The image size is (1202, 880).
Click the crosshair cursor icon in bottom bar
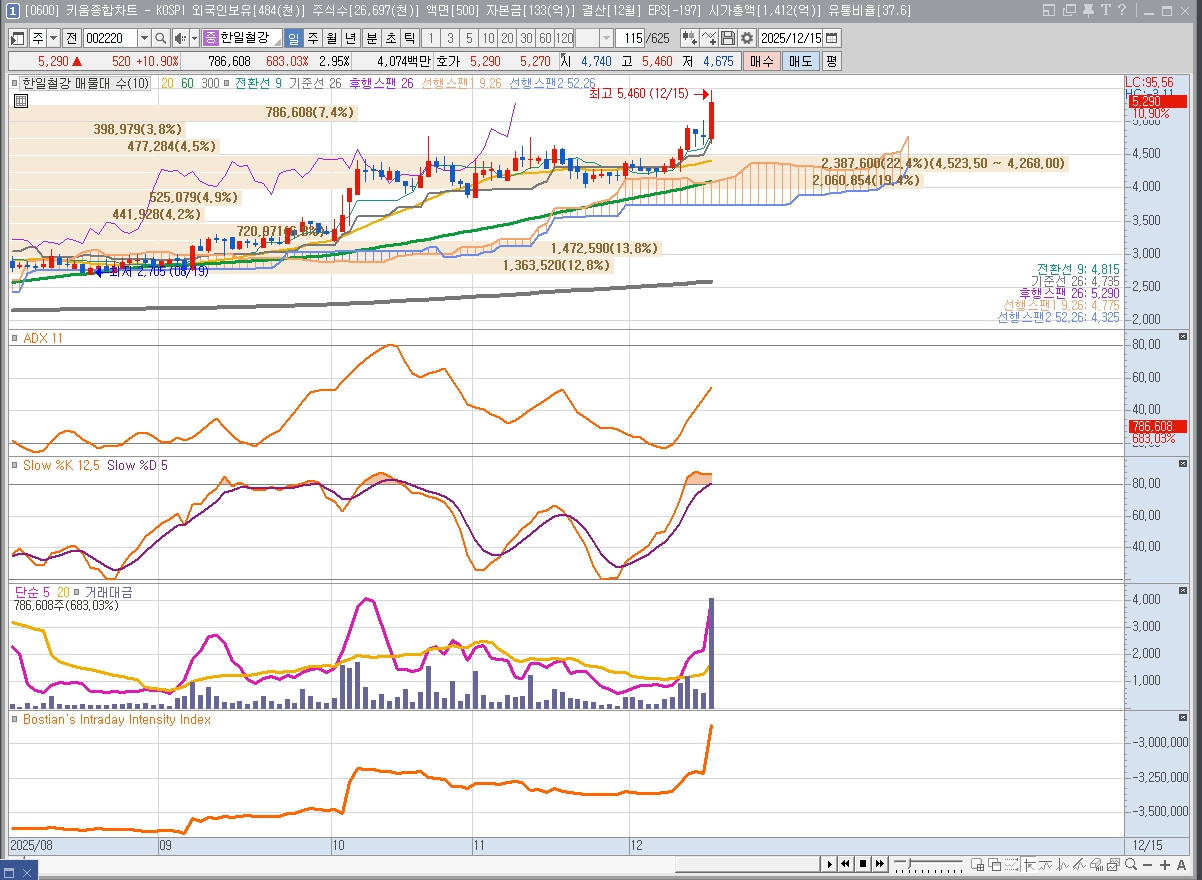[x=1028, y=864]
